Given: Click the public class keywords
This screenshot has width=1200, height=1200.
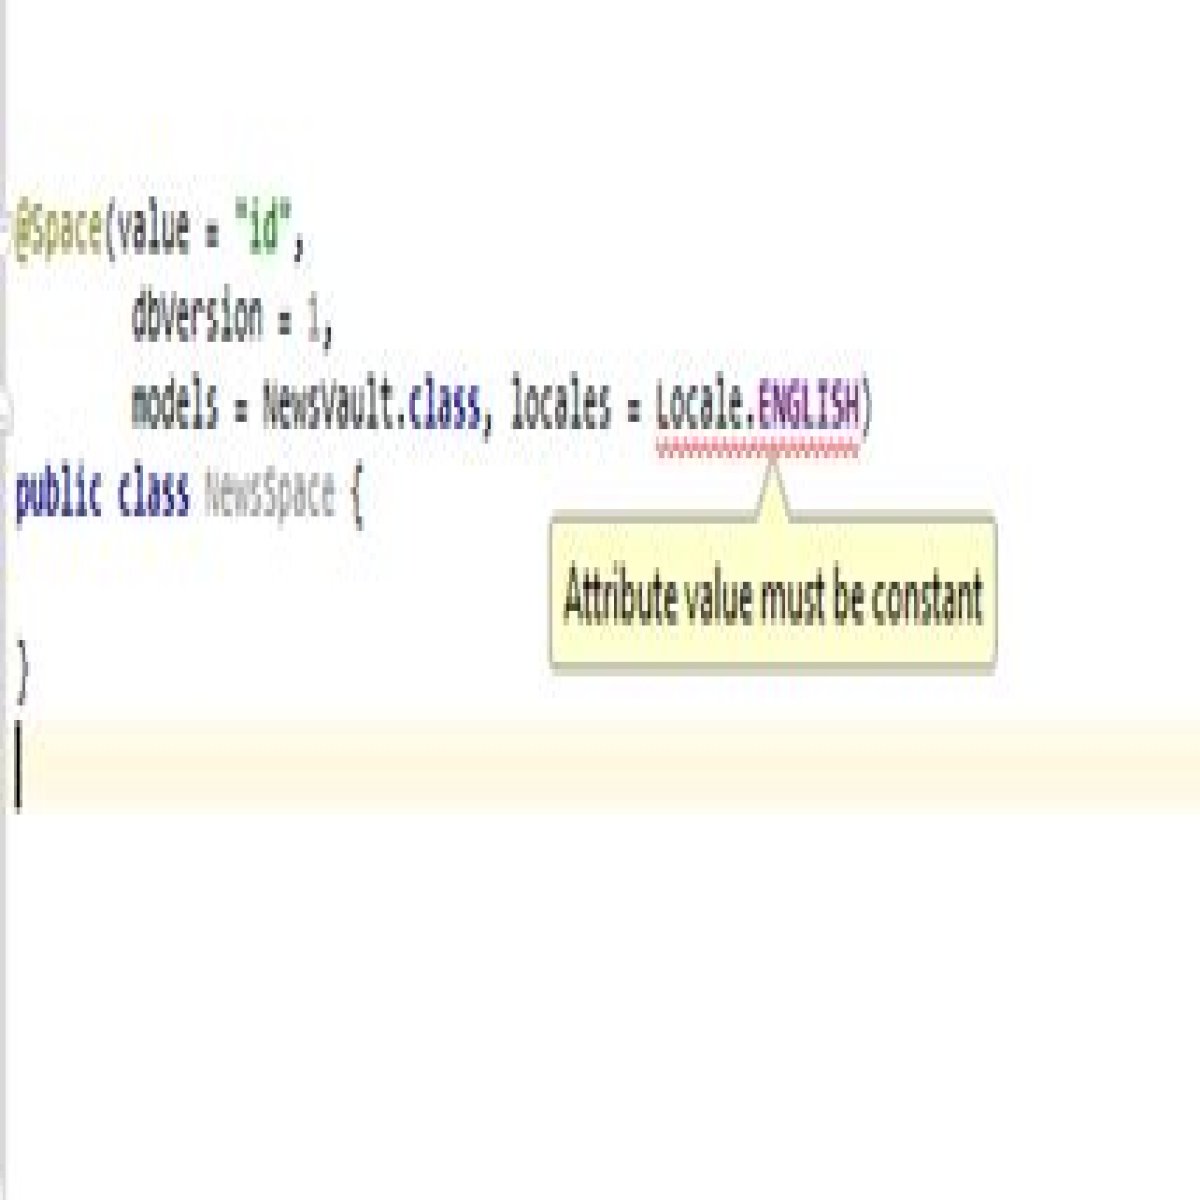Looking at the screenshot, I should click(x=102, y=494).
